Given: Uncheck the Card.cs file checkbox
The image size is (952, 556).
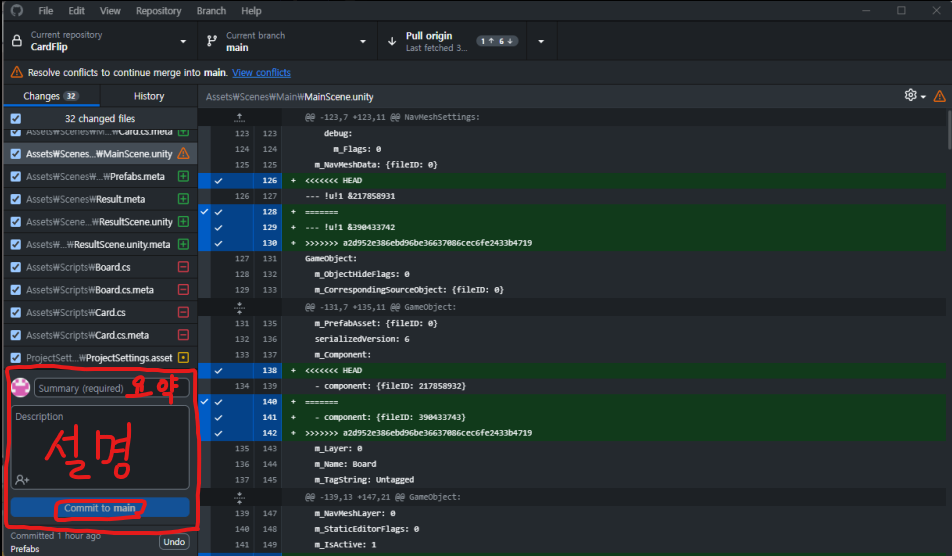Looking at the screenshot, I should [x=16, y=312].
